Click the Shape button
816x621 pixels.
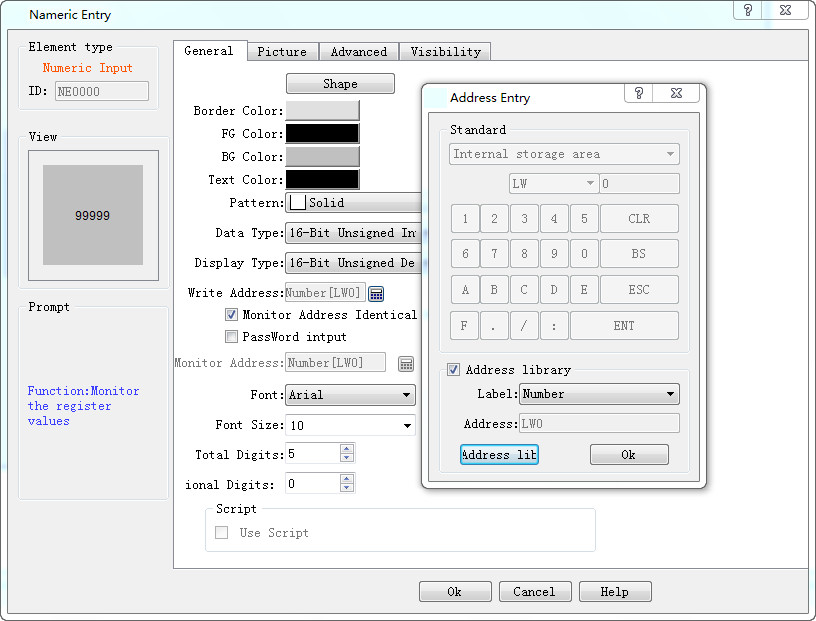(339, 83)
